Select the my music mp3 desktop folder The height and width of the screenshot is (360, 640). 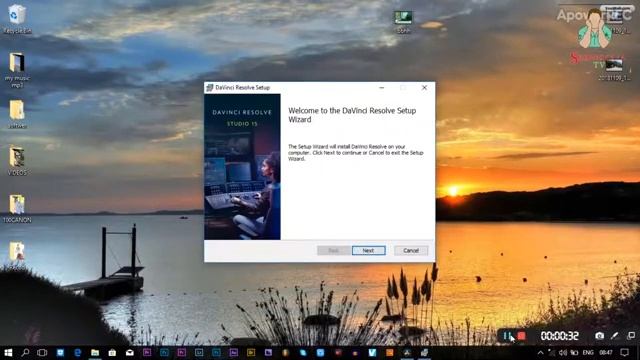click(17, 70)
